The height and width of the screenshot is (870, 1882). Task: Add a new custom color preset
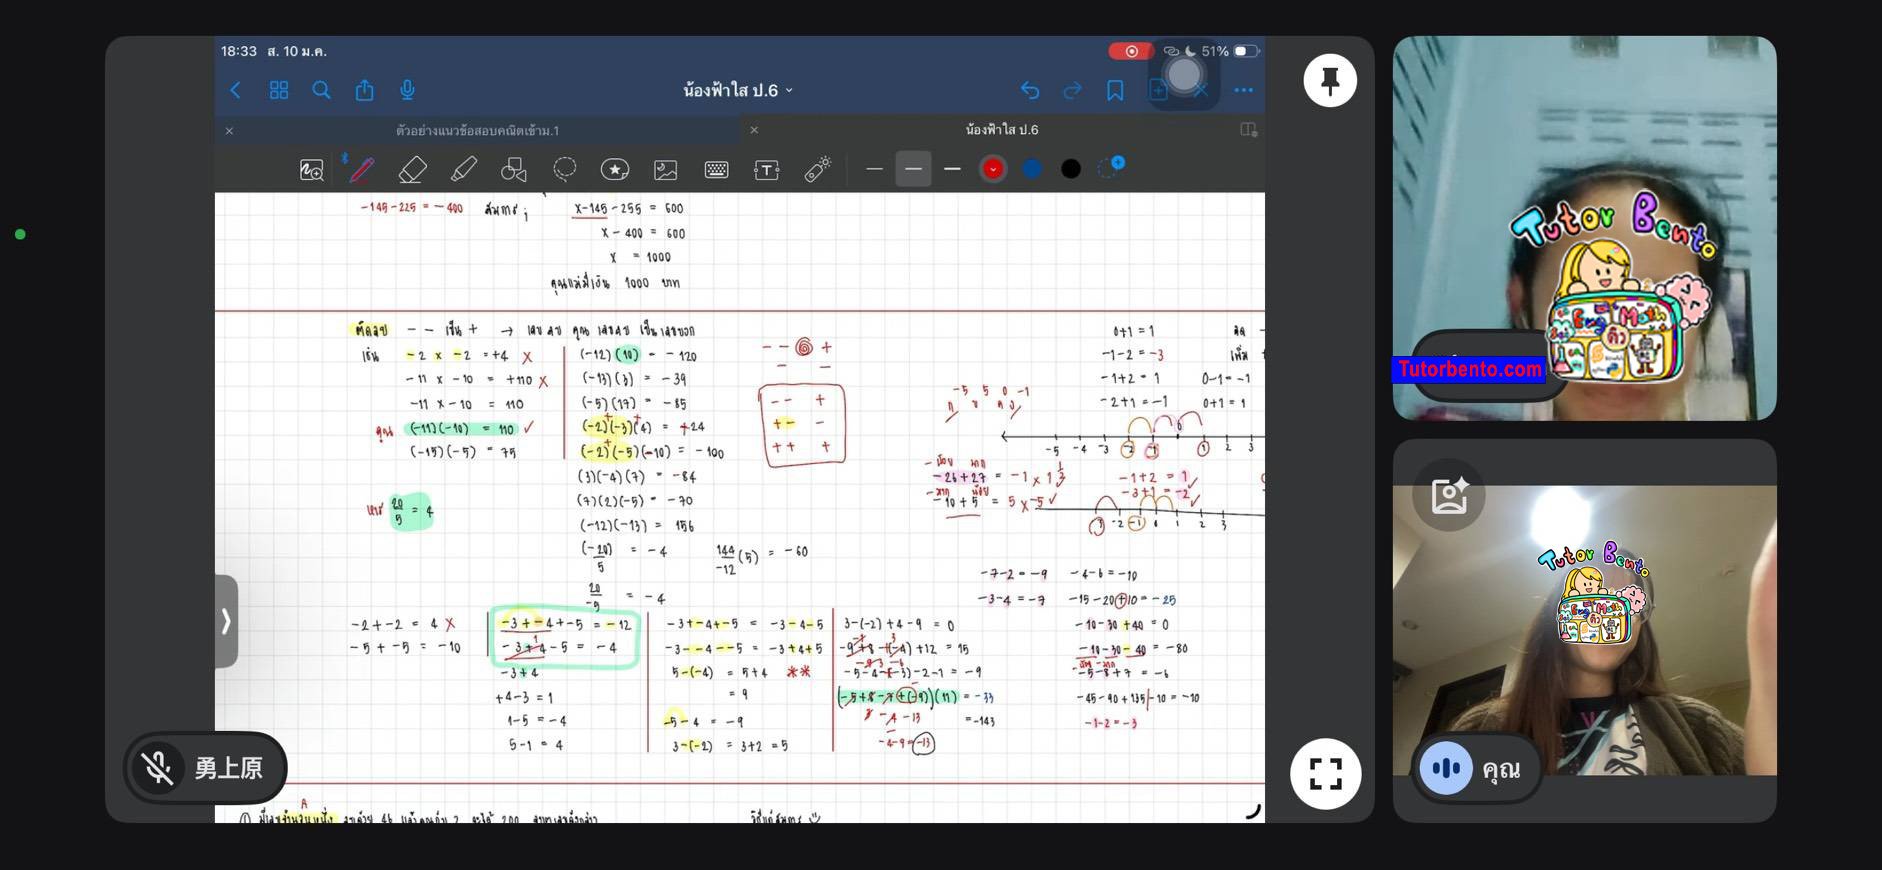[x=1111, y=167]
